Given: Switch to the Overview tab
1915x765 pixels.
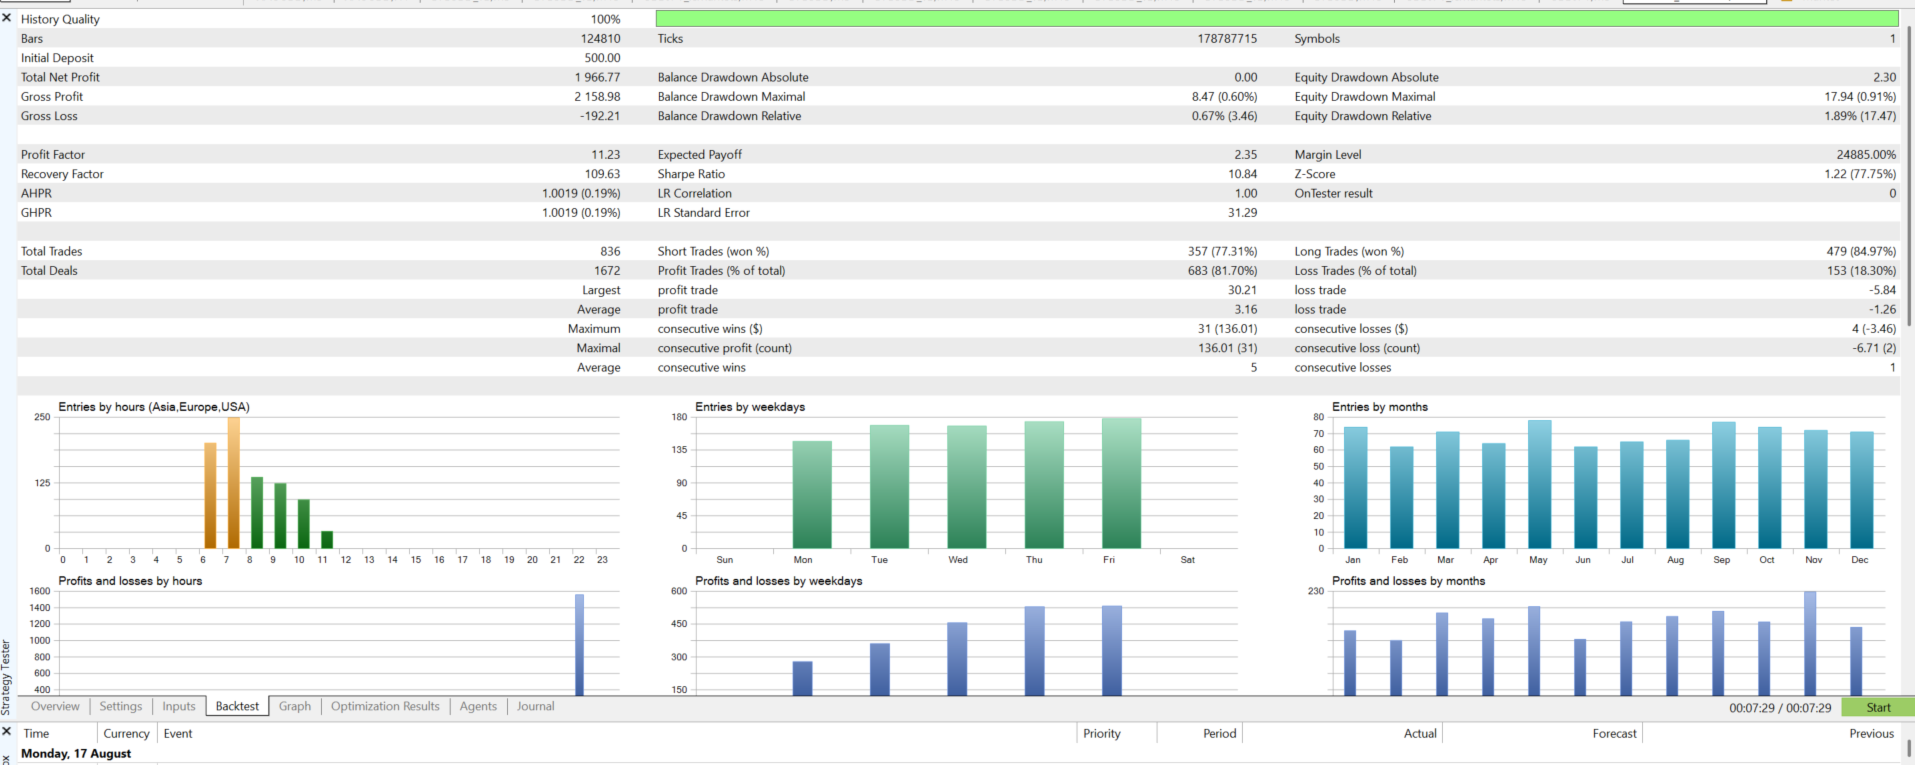Looking at the screenshot, I should 55,706.
